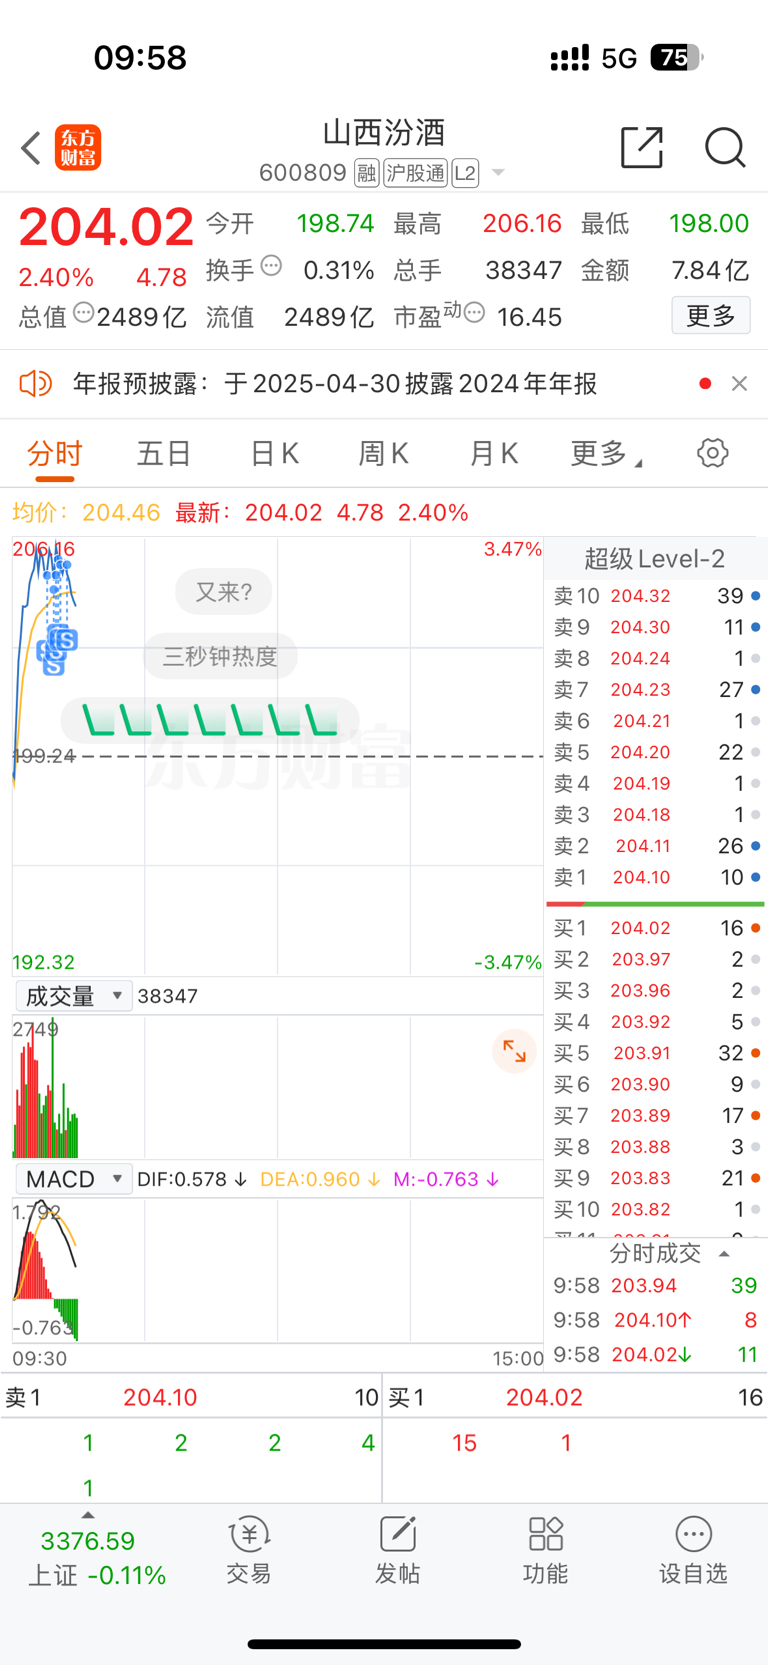This screenshot has height=1665, width=769.
Task: Tap the orange dot beside 买5
Action: [755, 1053]
